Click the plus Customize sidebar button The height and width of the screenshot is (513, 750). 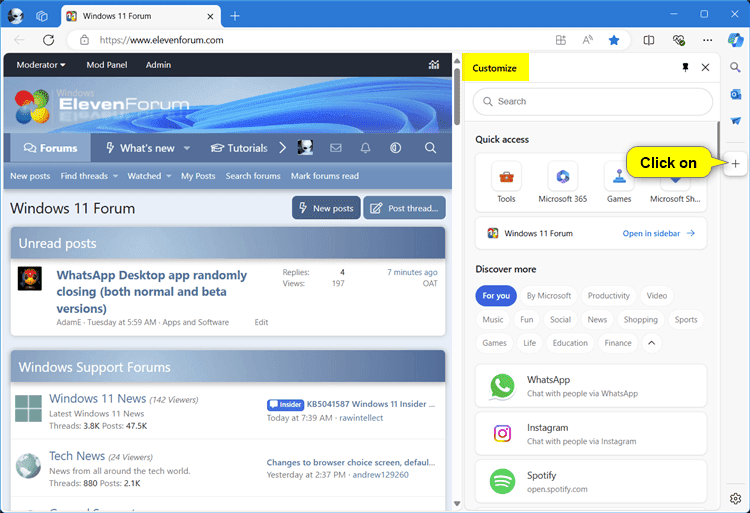tap(735, 164)
